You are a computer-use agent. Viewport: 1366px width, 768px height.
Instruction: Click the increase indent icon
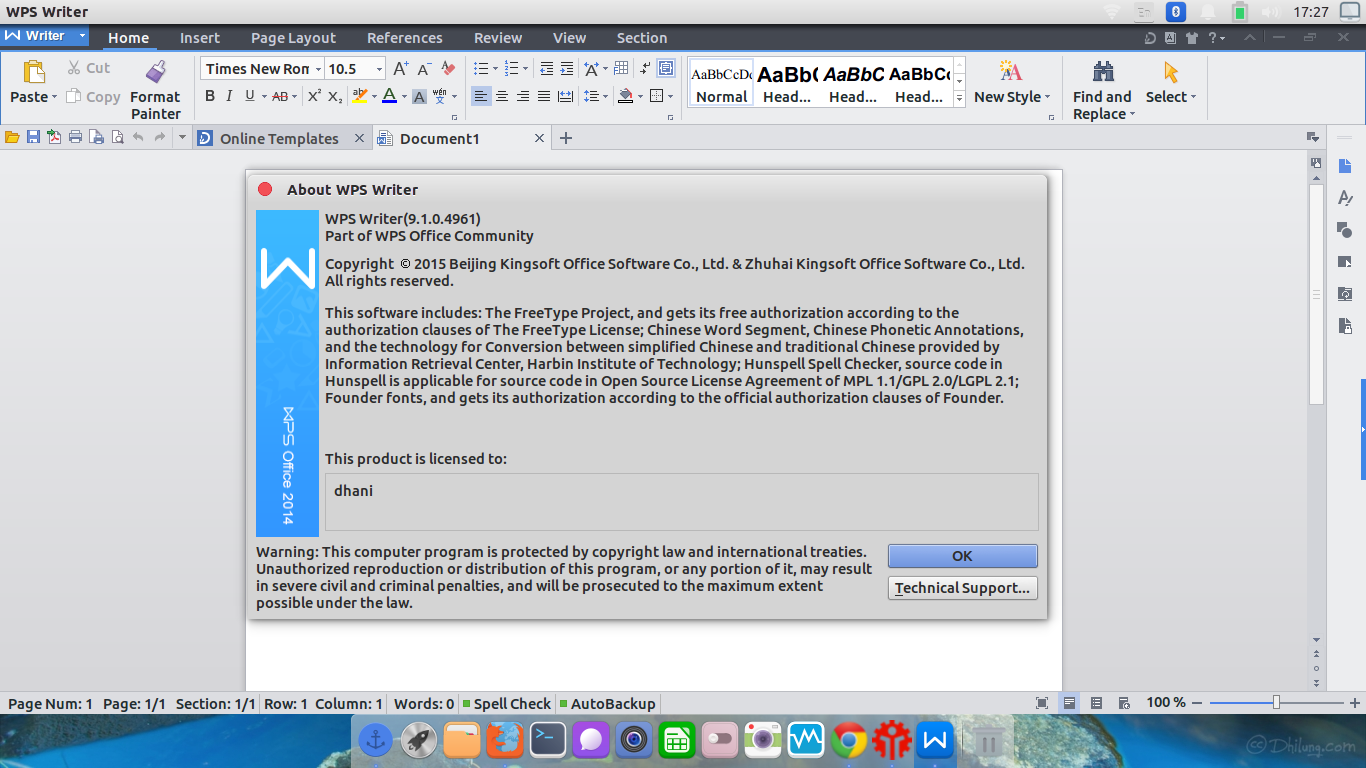click(x=567, y=69)
